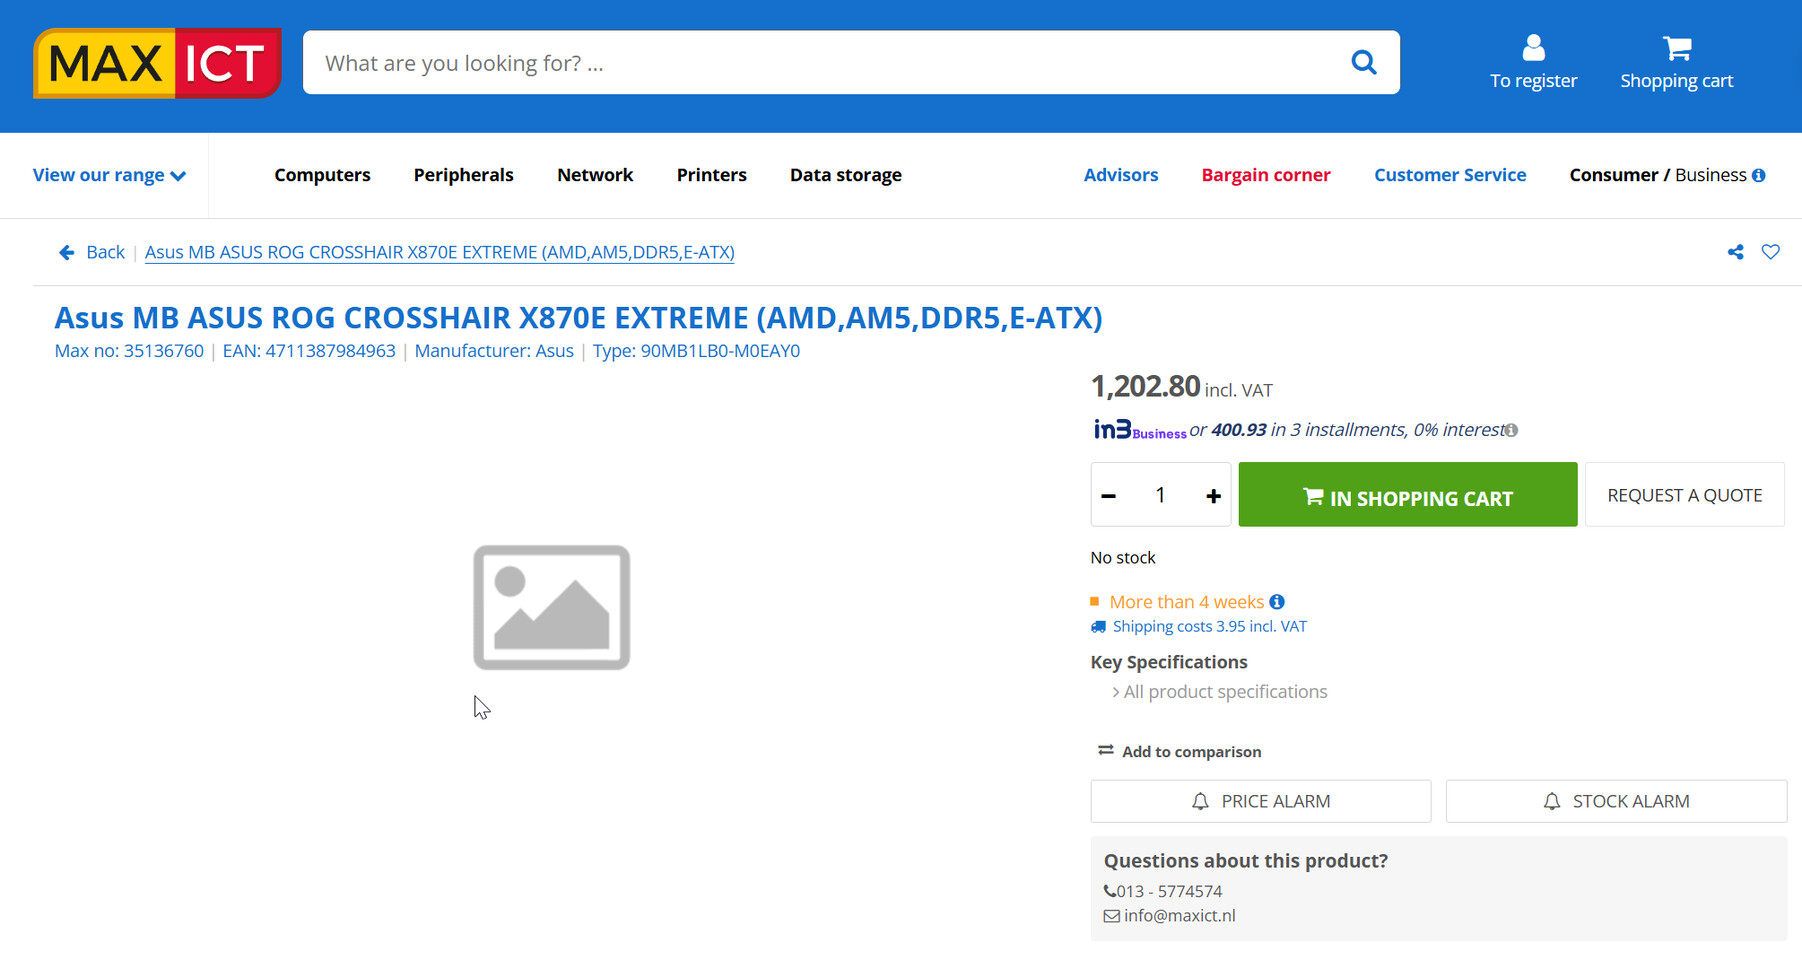Click the quantity input field
The height and width of the screenshot is (960, 1802).
(x=1160, y=495)
